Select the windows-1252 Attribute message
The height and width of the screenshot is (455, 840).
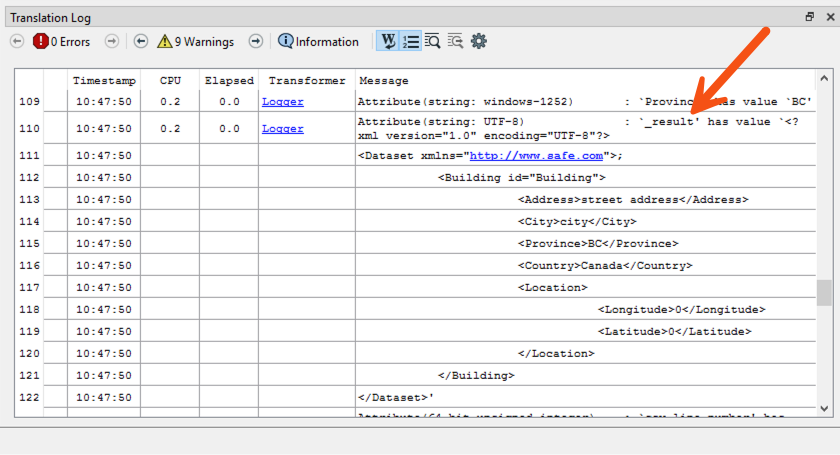pos(584,102)
